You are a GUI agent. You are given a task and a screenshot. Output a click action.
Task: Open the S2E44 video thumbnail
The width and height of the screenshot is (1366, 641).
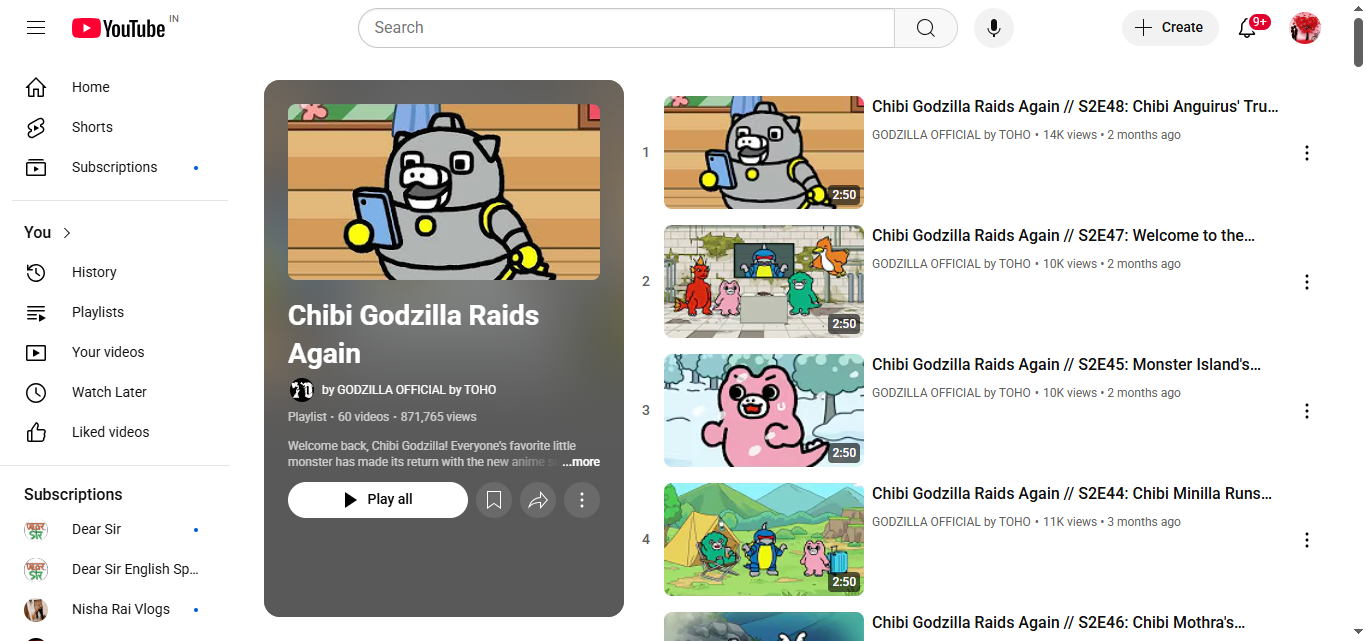[764, 539]
